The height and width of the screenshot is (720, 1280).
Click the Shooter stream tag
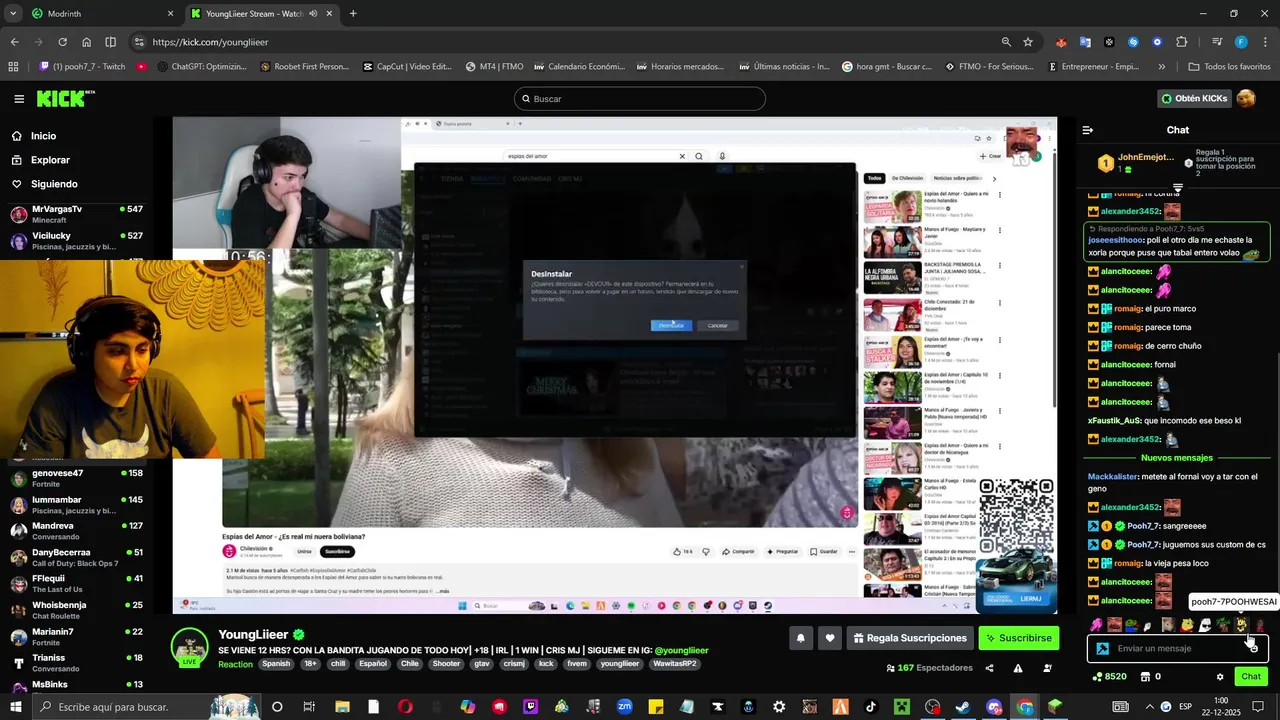click(x=446, y=664)
